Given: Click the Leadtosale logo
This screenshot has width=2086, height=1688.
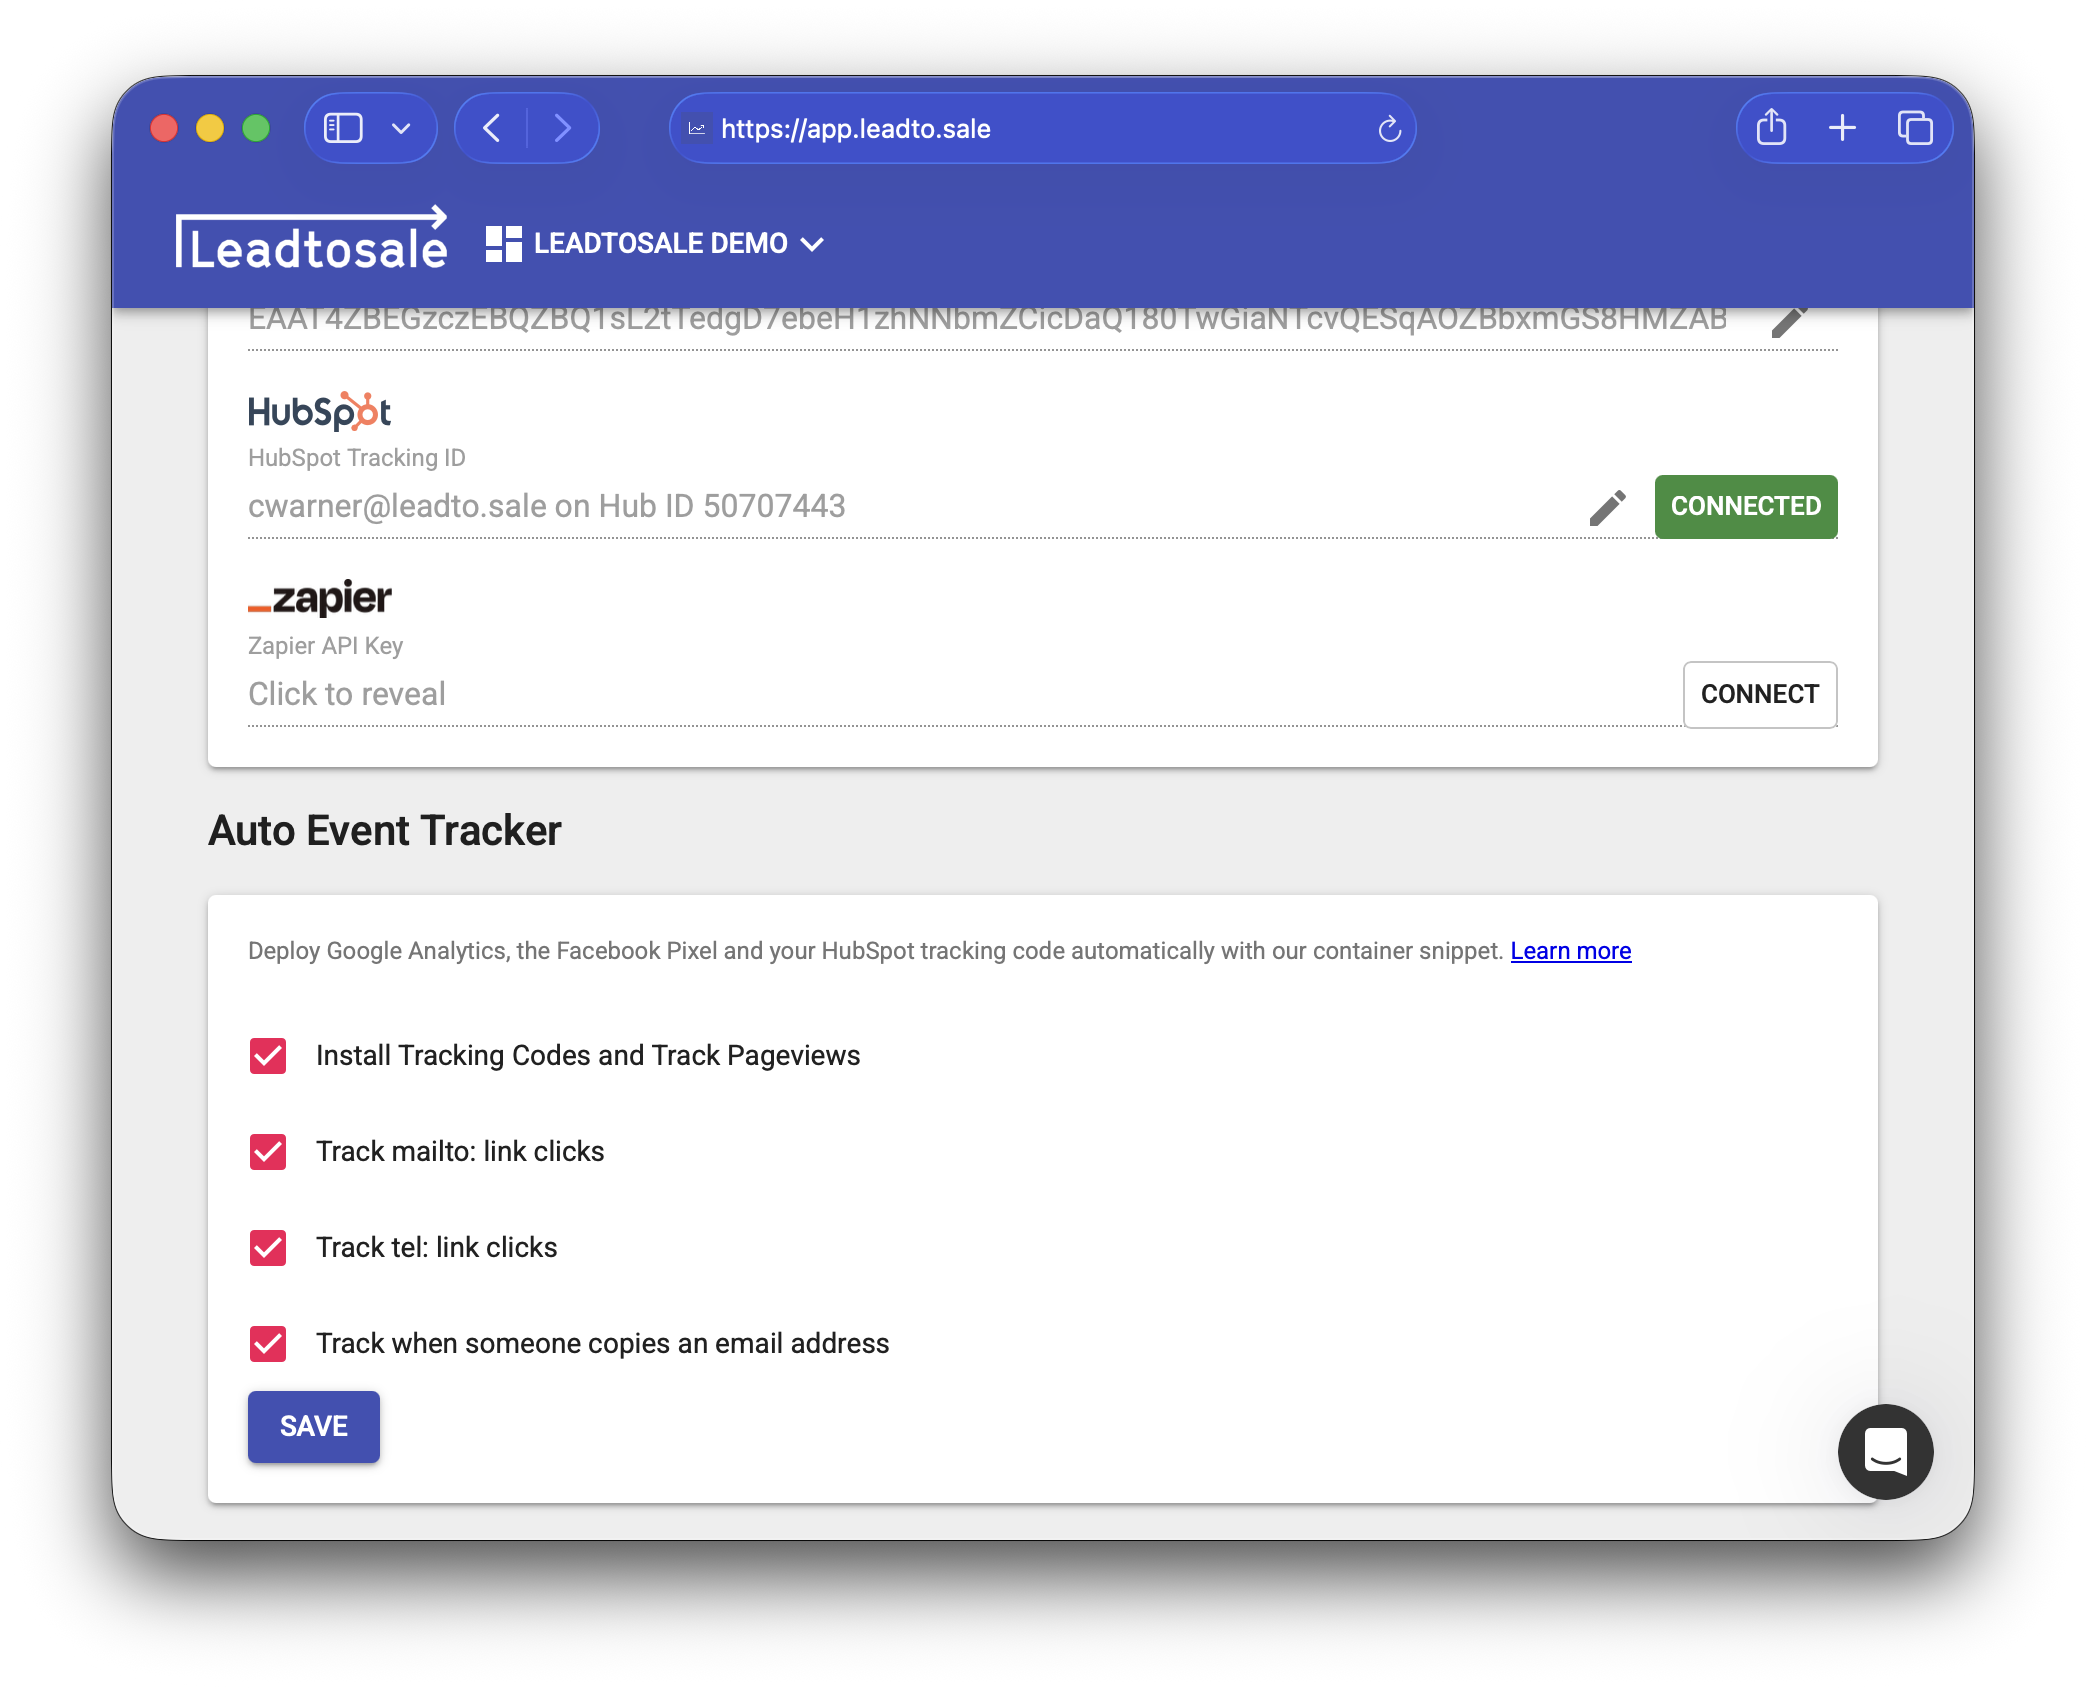Looking at the screenshot, I should (312, 240).
